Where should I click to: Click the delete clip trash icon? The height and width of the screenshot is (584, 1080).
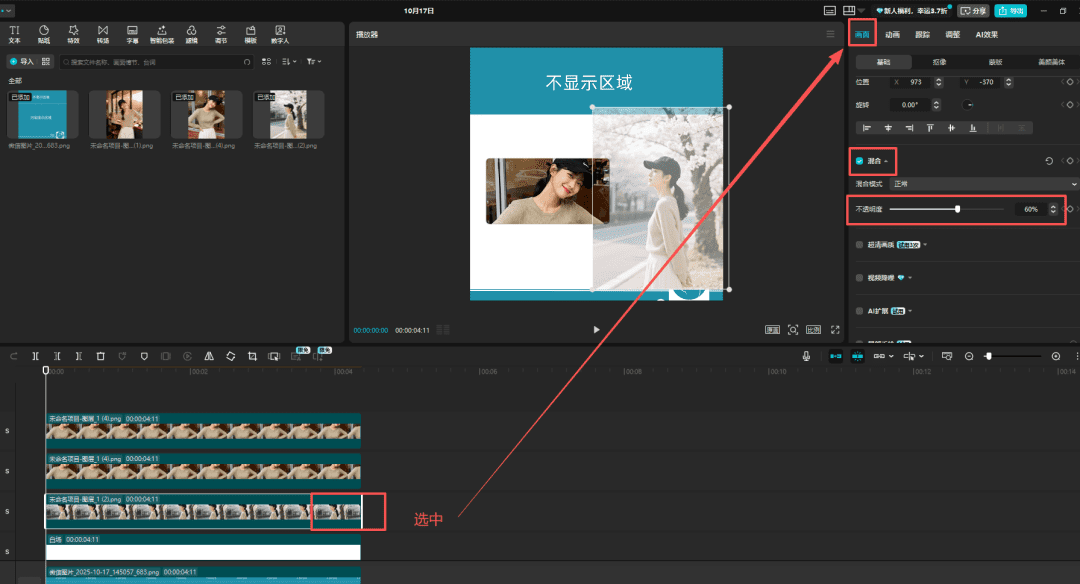tap(100, 356)
